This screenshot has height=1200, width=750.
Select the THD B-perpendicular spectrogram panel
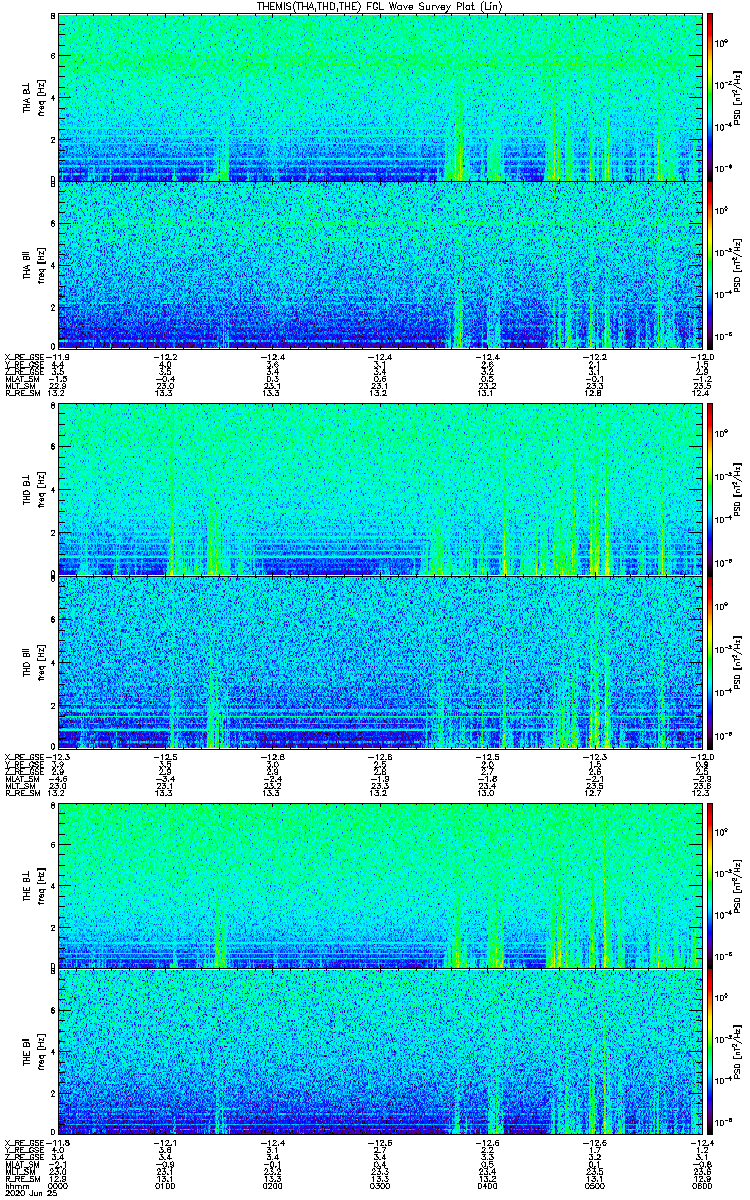(381, 490)
